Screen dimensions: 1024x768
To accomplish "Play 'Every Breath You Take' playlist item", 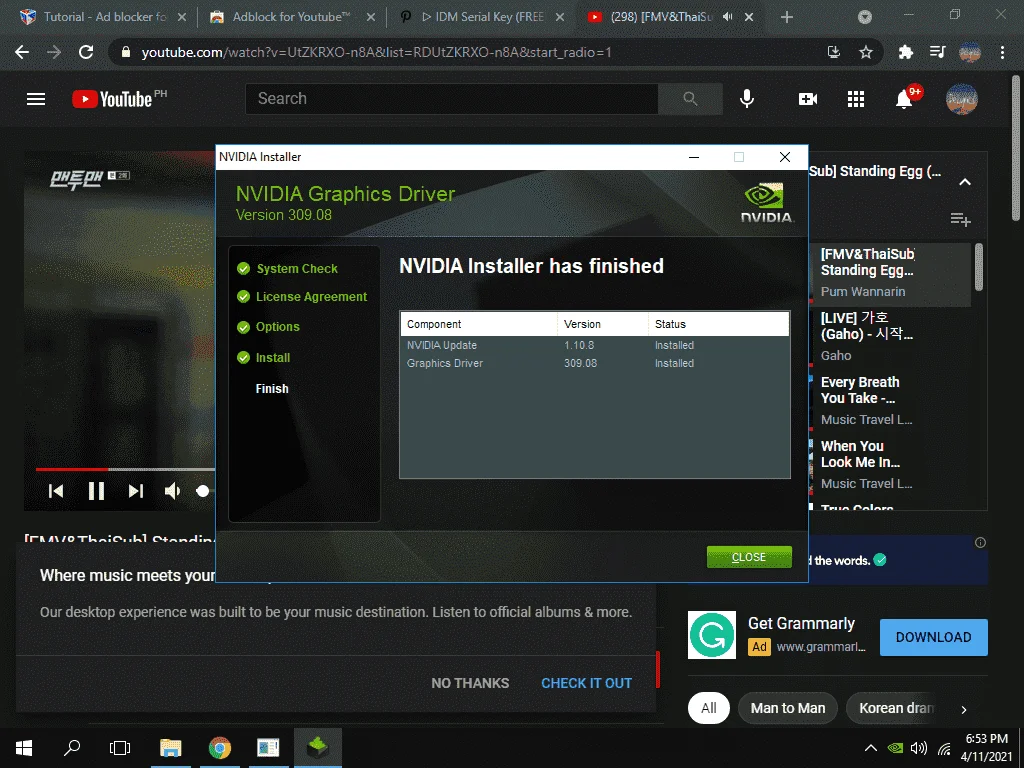I will [891, 400].
